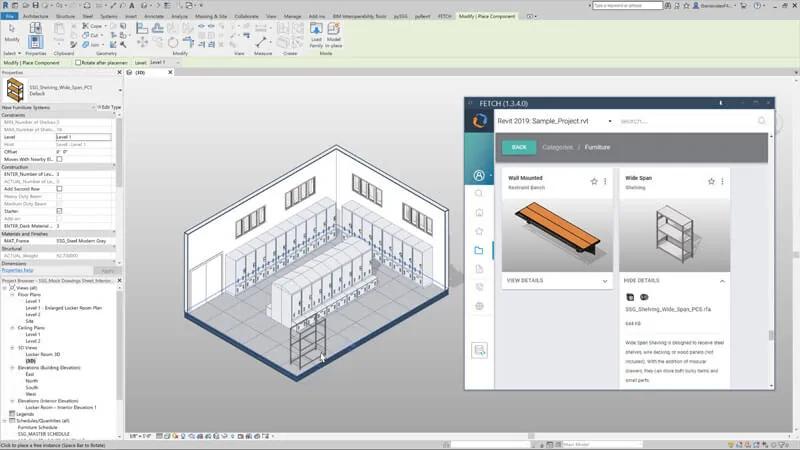Viewport: 800px width, 450px height.
Task: Click FETCH logo icon
Action: (x=479, y=121)
